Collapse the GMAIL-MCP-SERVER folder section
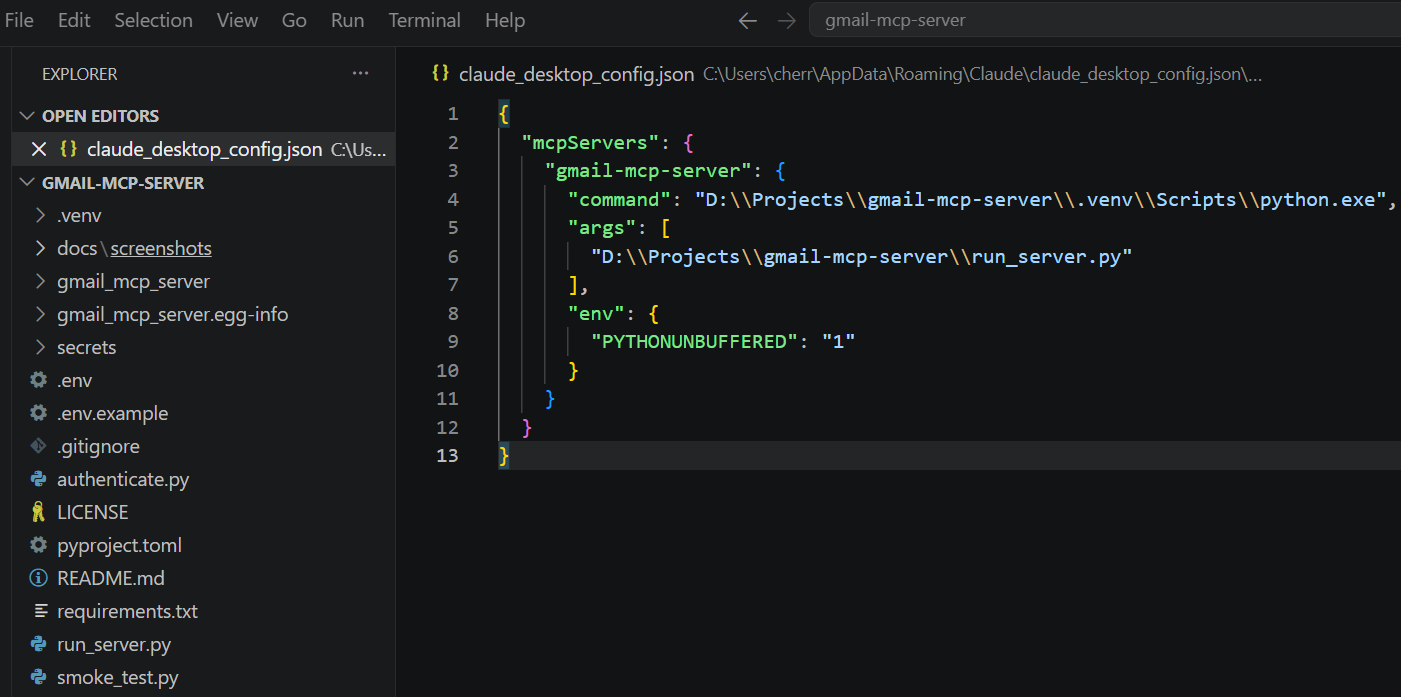The height and width of the screenshot is (697, 1401). 27,183
